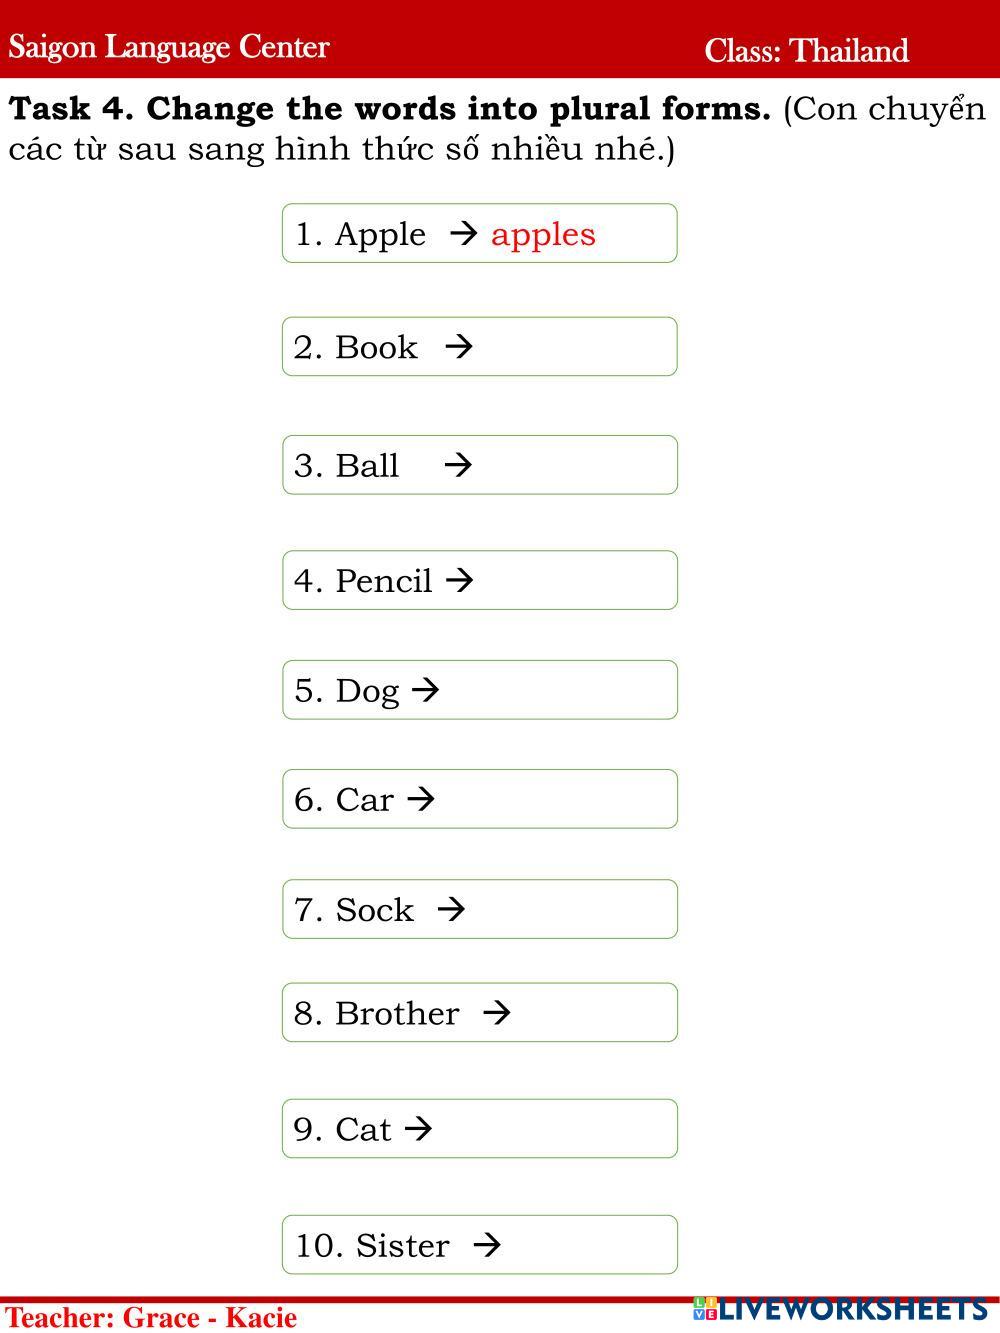Click the Liveworksheets logo
The height and width of the screenshot is (1333, 1000).
(841, 1309)
